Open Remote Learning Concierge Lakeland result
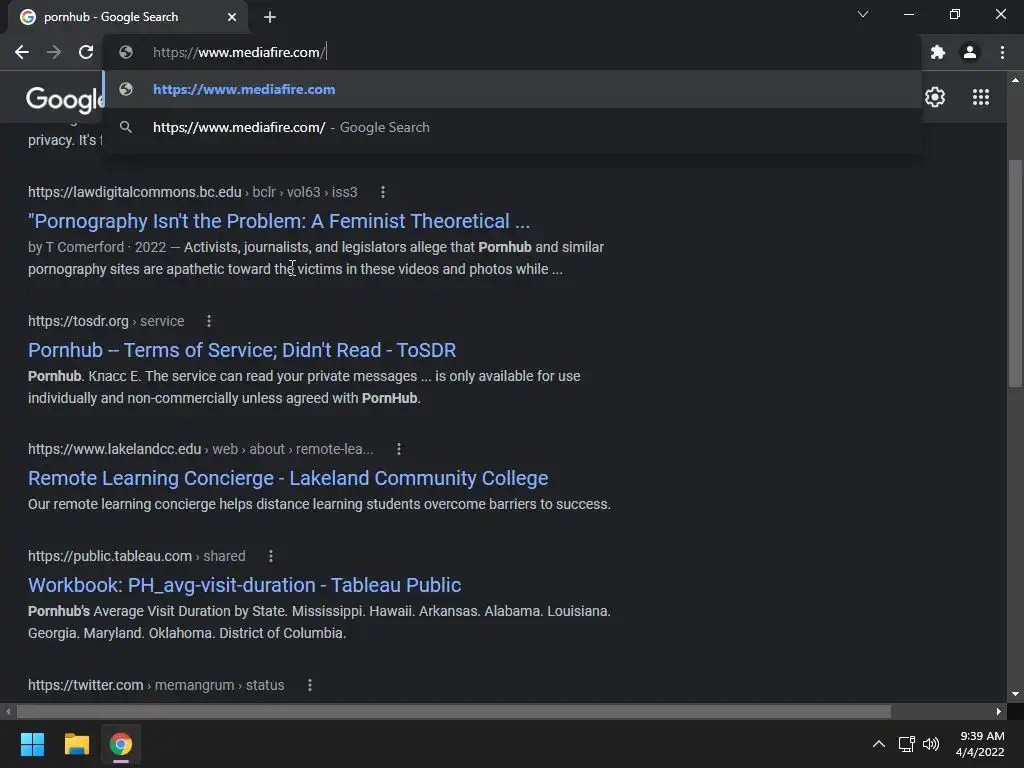This screenshot has width=1024, height=768. click(x=288, y=478)
